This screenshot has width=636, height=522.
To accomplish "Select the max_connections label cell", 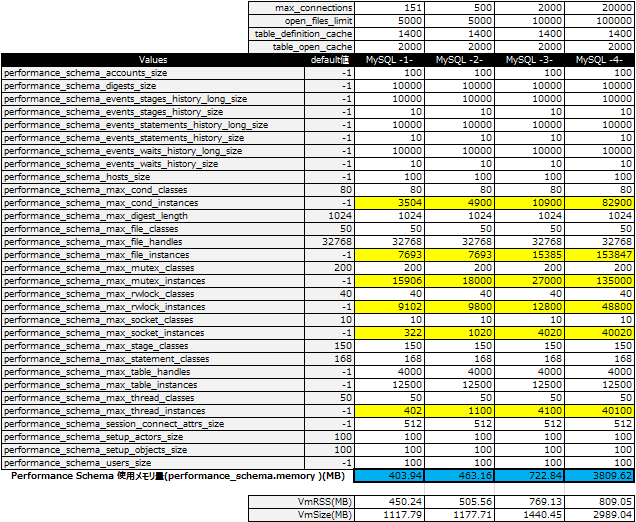I will click(301, 8).
